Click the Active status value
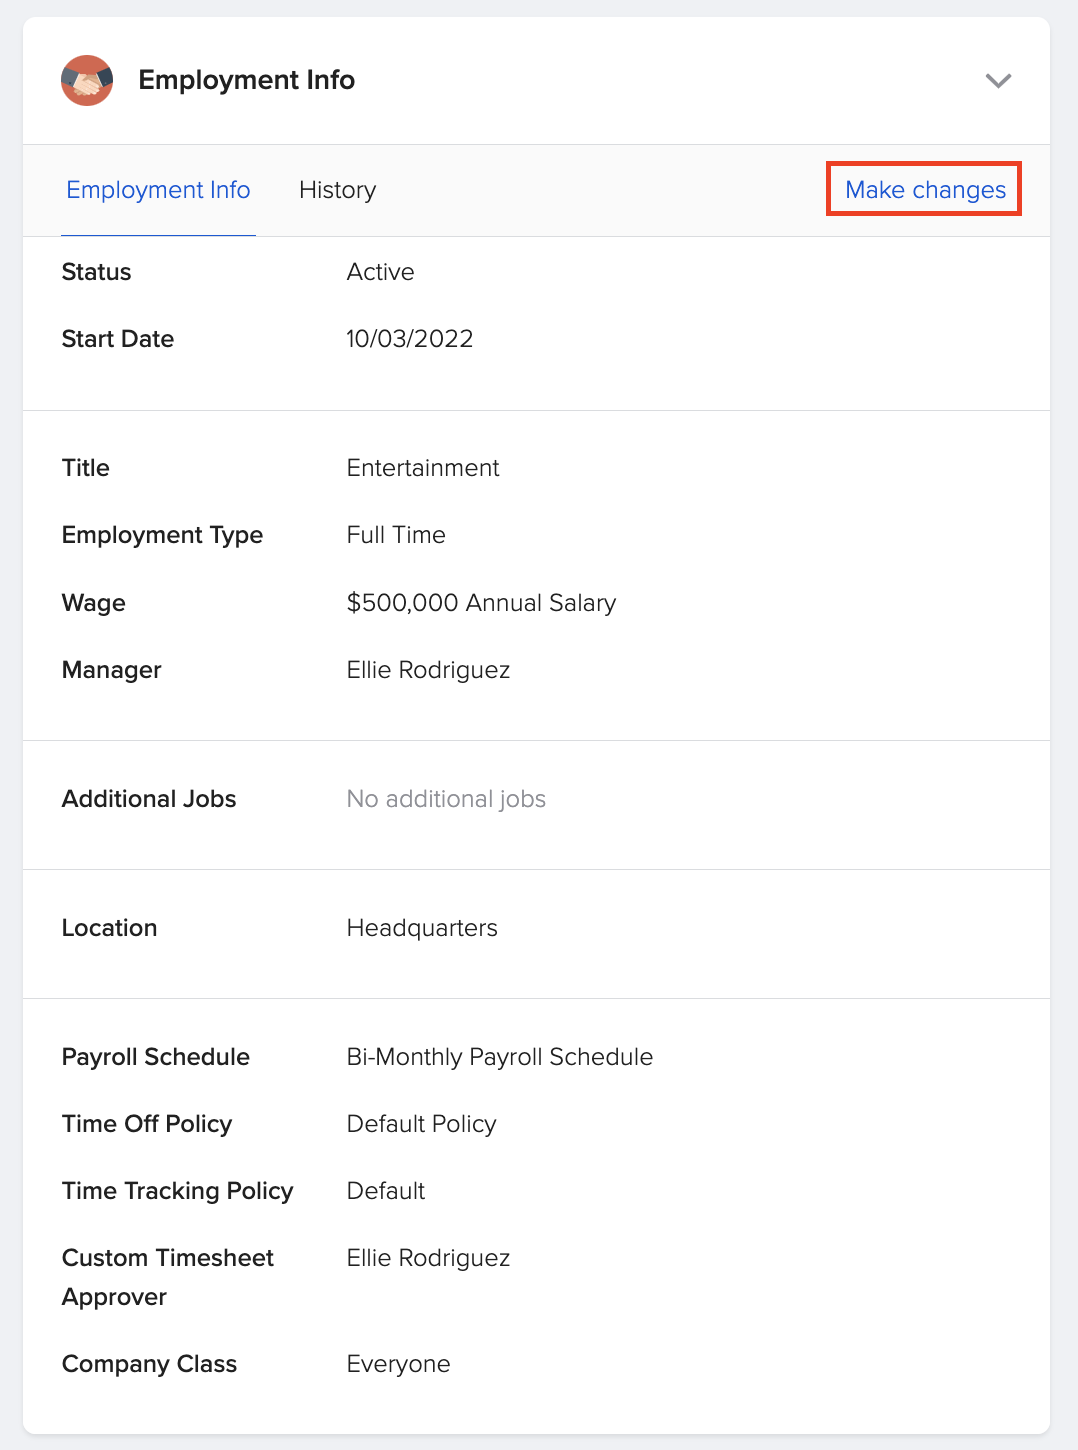The height and width of the screenshot is (1450, 1078). point(380,271)
